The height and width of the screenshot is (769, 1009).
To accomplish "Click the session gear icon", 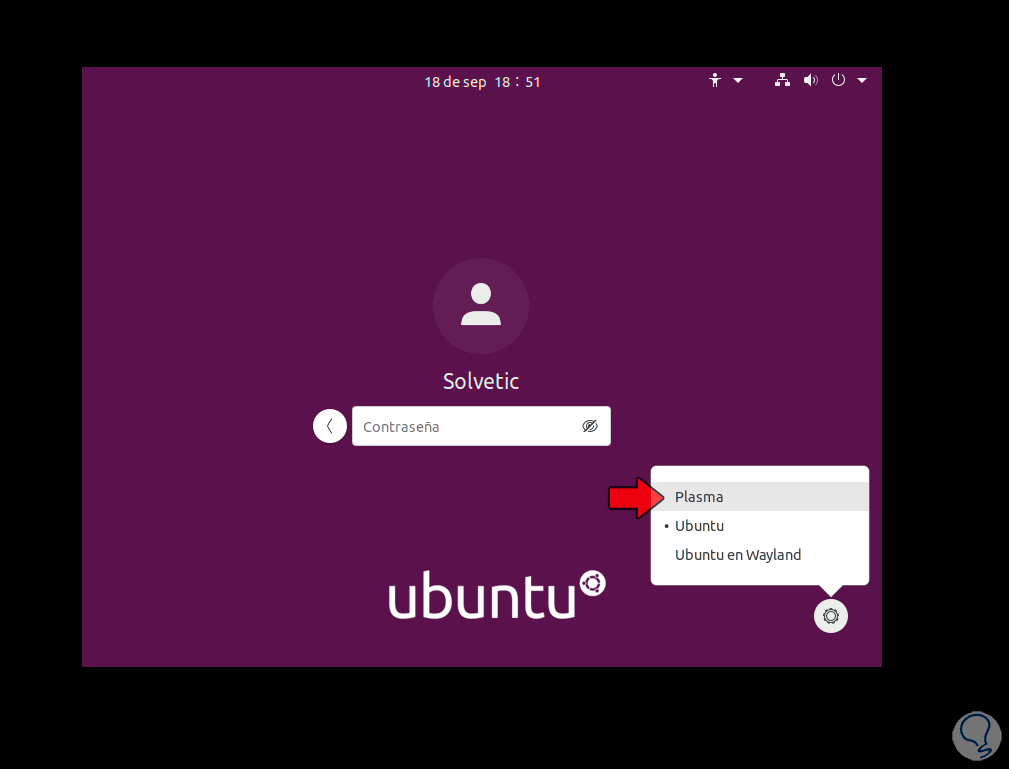I will point(831,616).
